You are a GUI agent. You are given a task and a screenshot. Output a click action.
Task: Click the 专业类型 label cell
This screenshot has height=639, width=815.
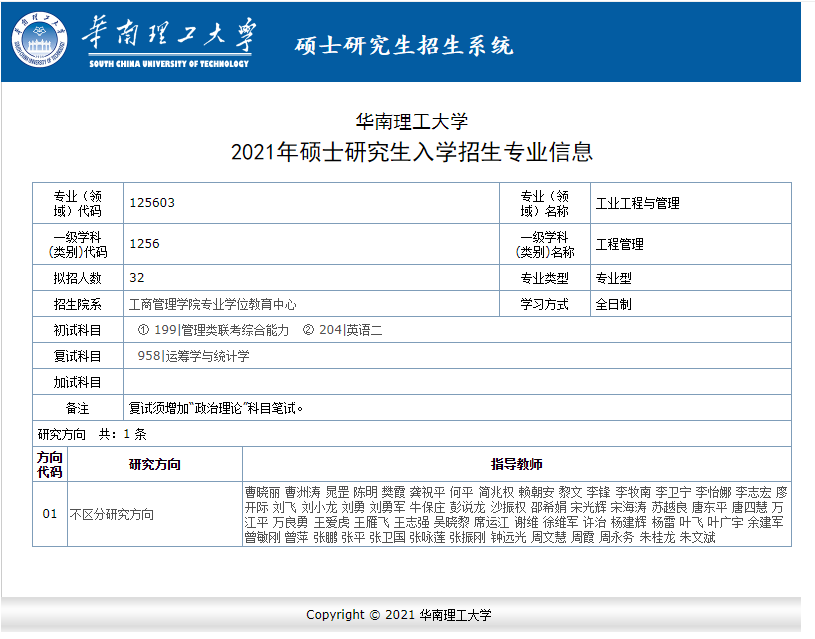(x=545, y=278)
